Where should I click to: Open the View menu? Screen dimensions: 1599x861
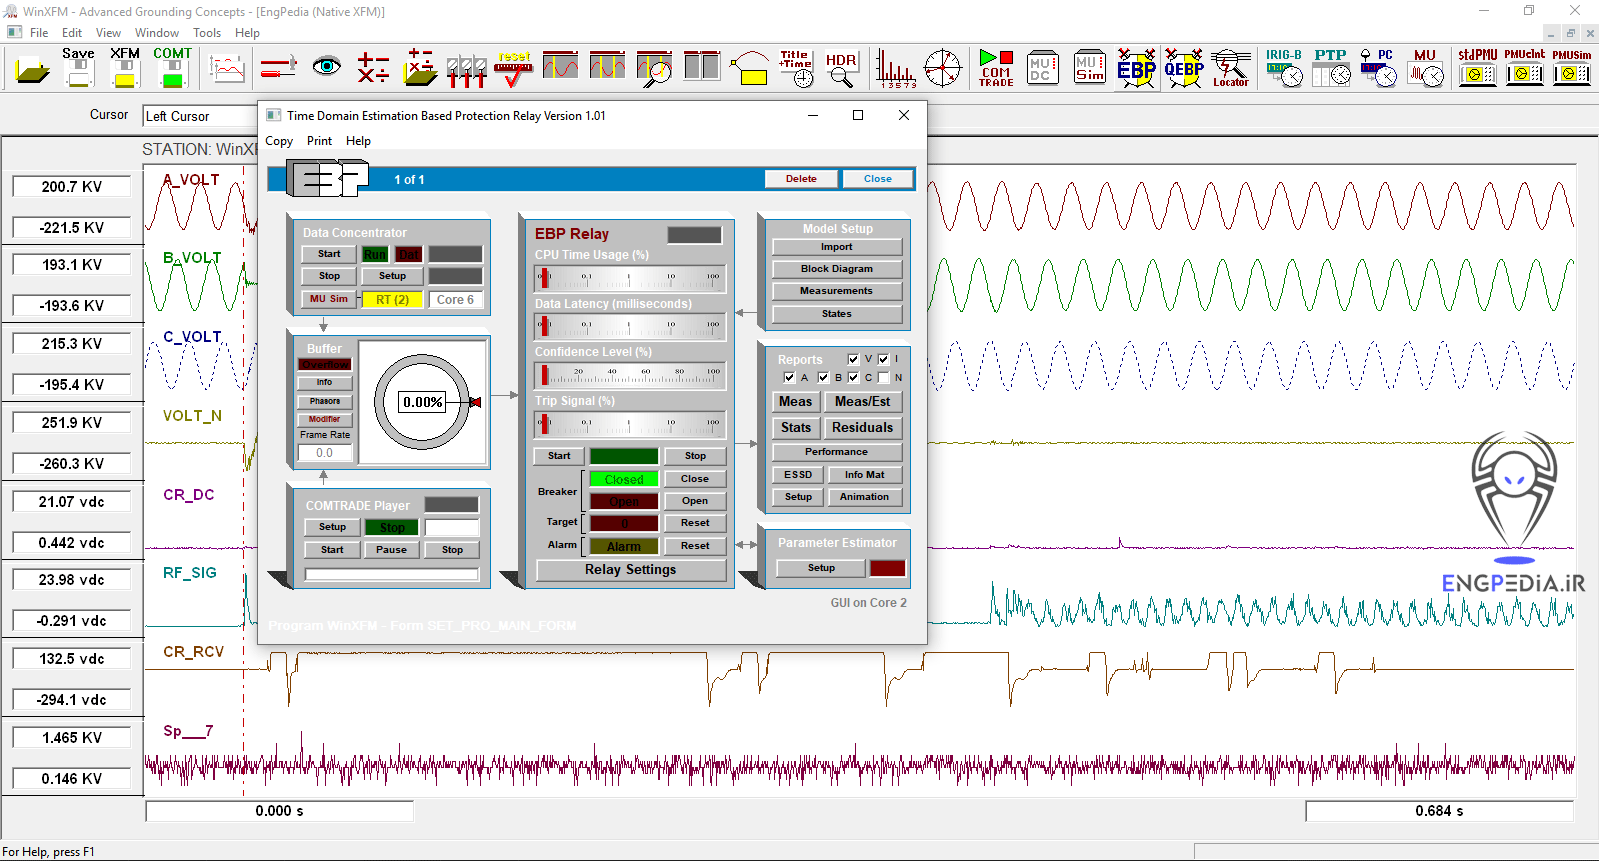pyautogui.click(x=108, y=33)
